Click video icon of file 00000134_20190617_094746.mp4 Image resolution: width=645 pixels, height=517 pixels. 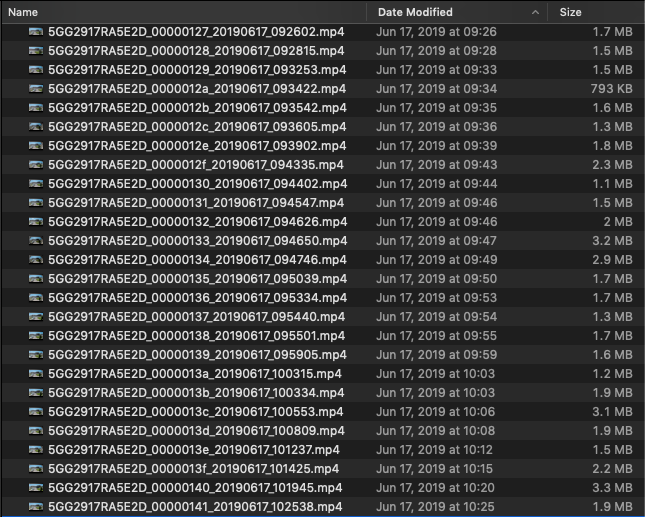36,260
